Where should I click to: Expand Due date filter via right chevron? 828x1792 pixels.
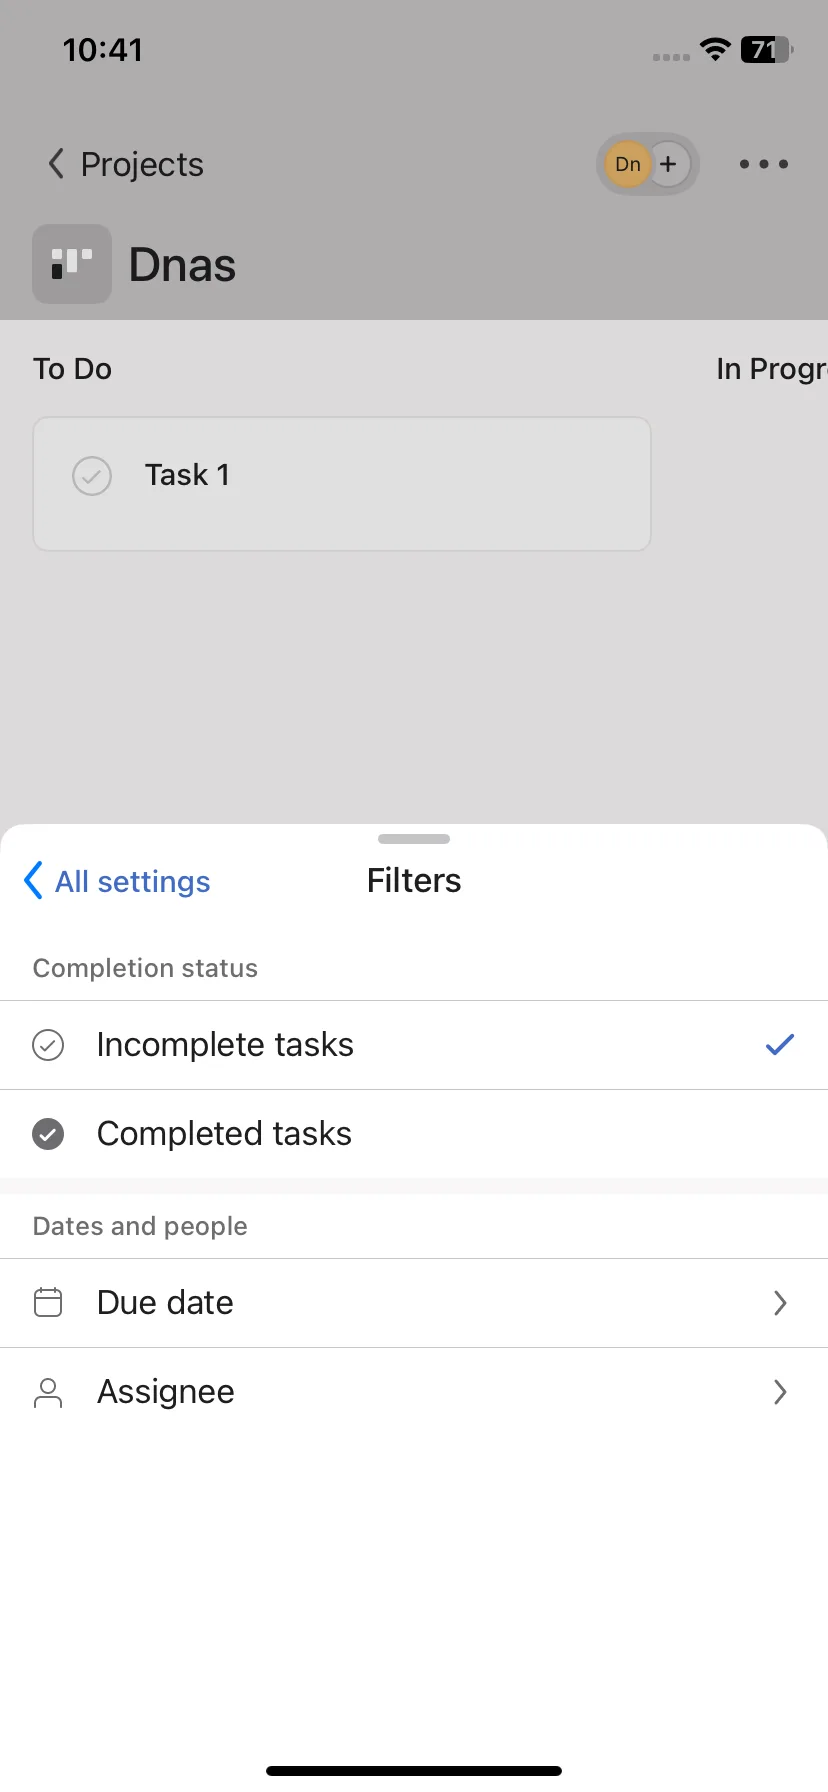pos(780,1303)
